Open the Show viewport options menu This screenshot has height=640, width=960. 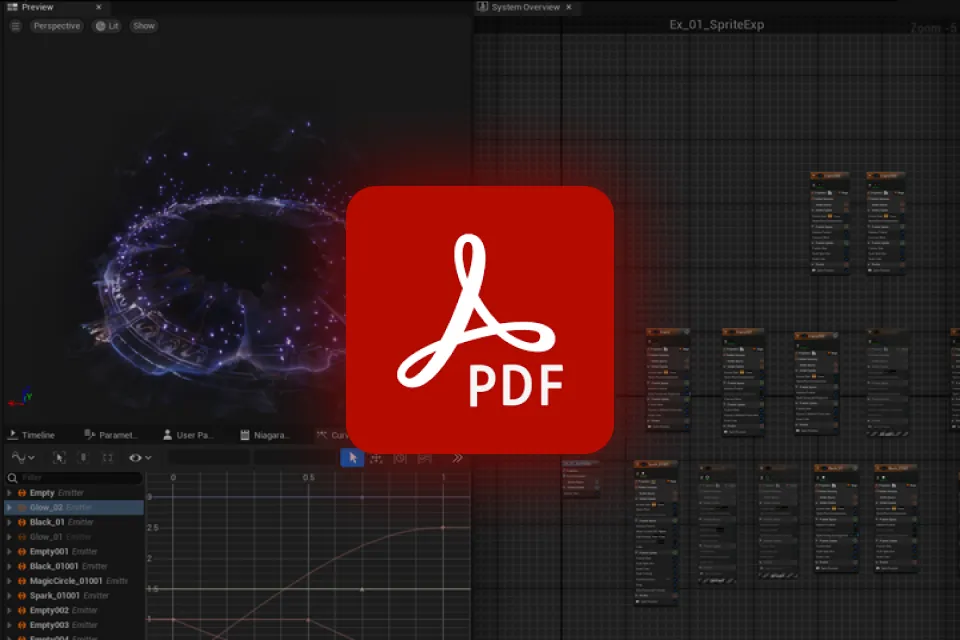coord(144,26)
